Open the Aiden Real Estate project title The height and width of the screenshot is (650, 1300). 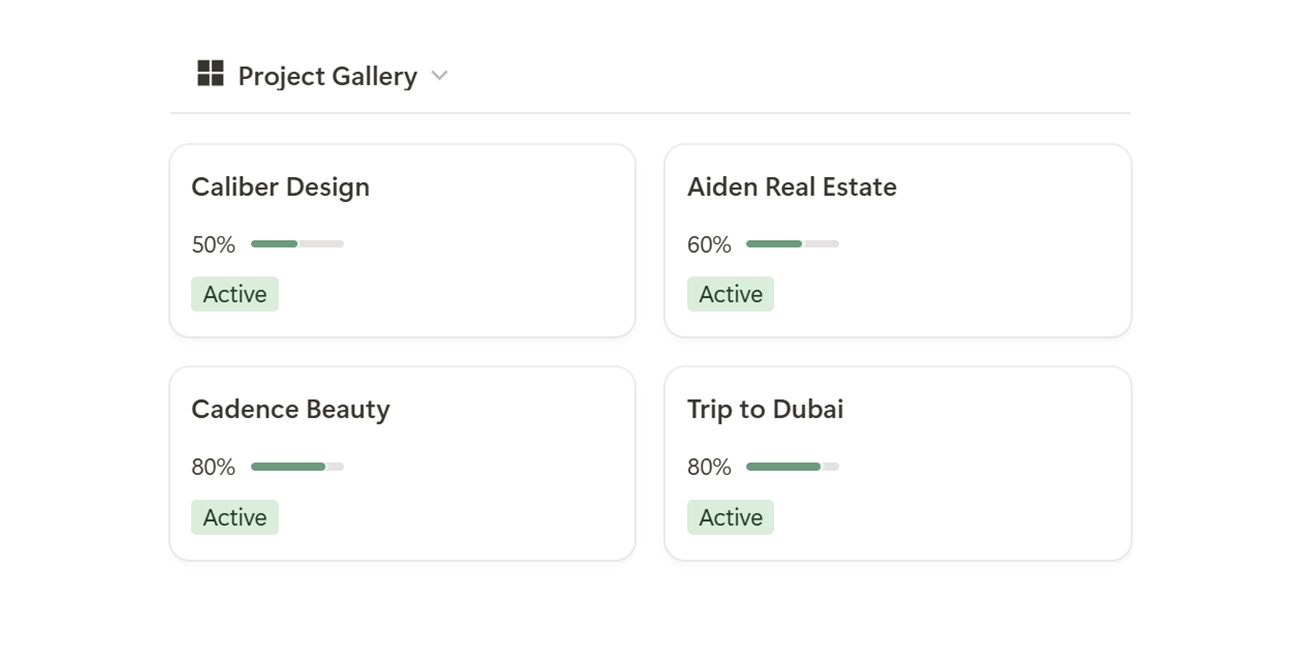click(x=791, y=187)
